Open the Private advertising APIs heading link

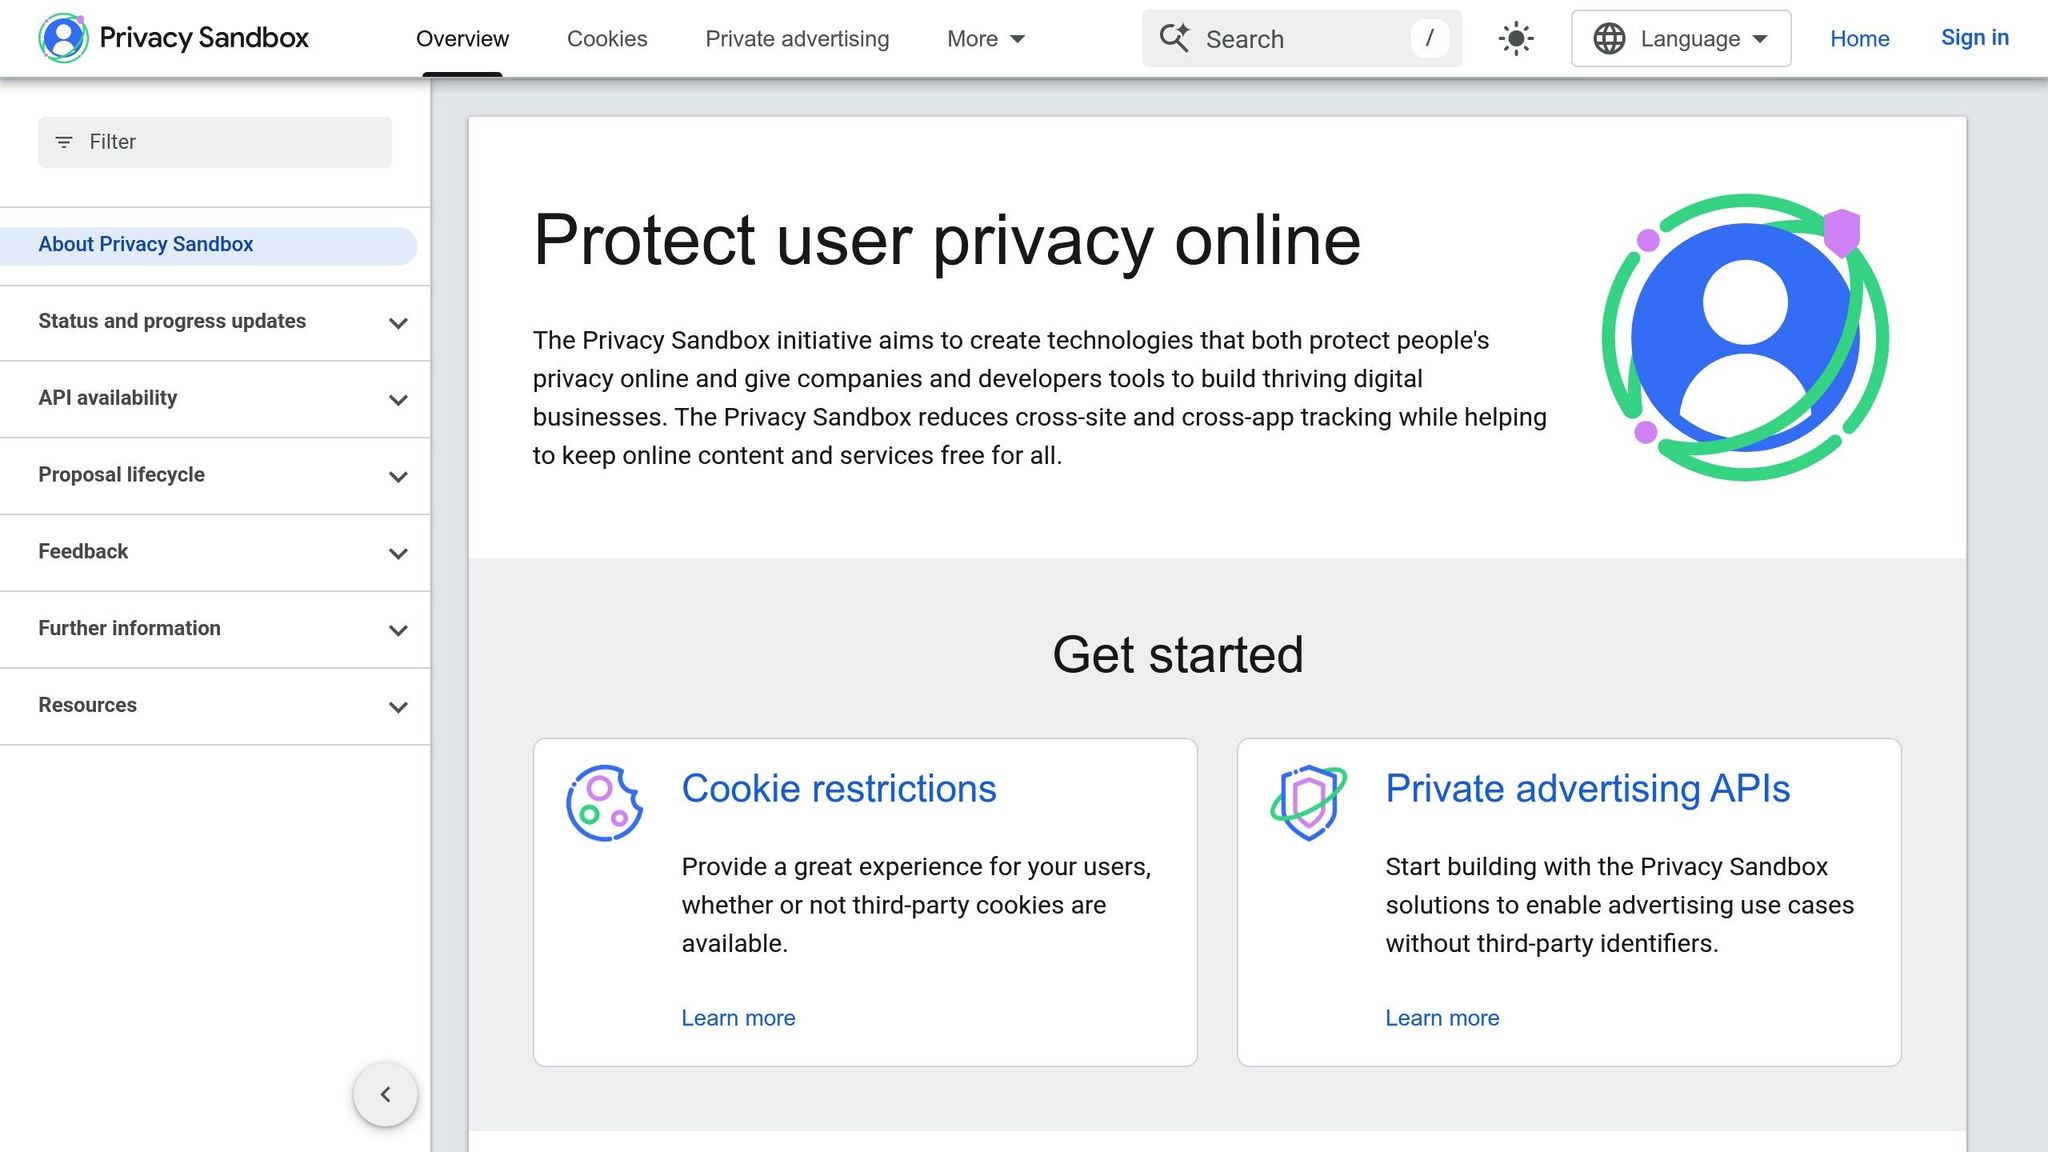click(1588, 789)
